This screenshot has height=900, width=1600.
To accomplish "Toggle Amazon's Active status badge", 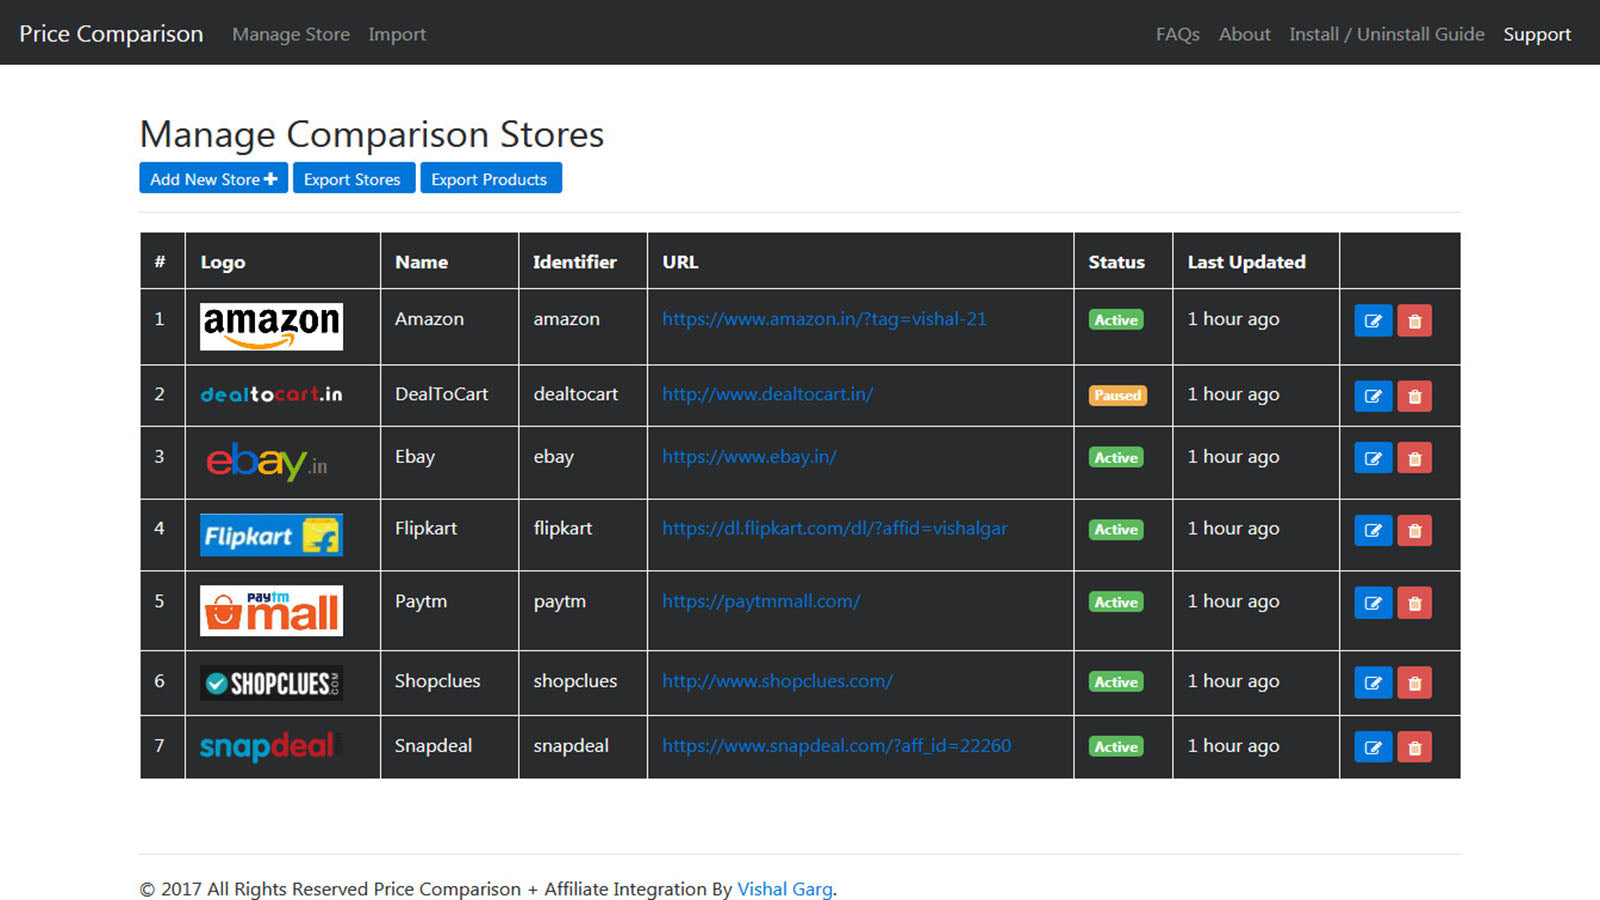I will (1115, 320).
